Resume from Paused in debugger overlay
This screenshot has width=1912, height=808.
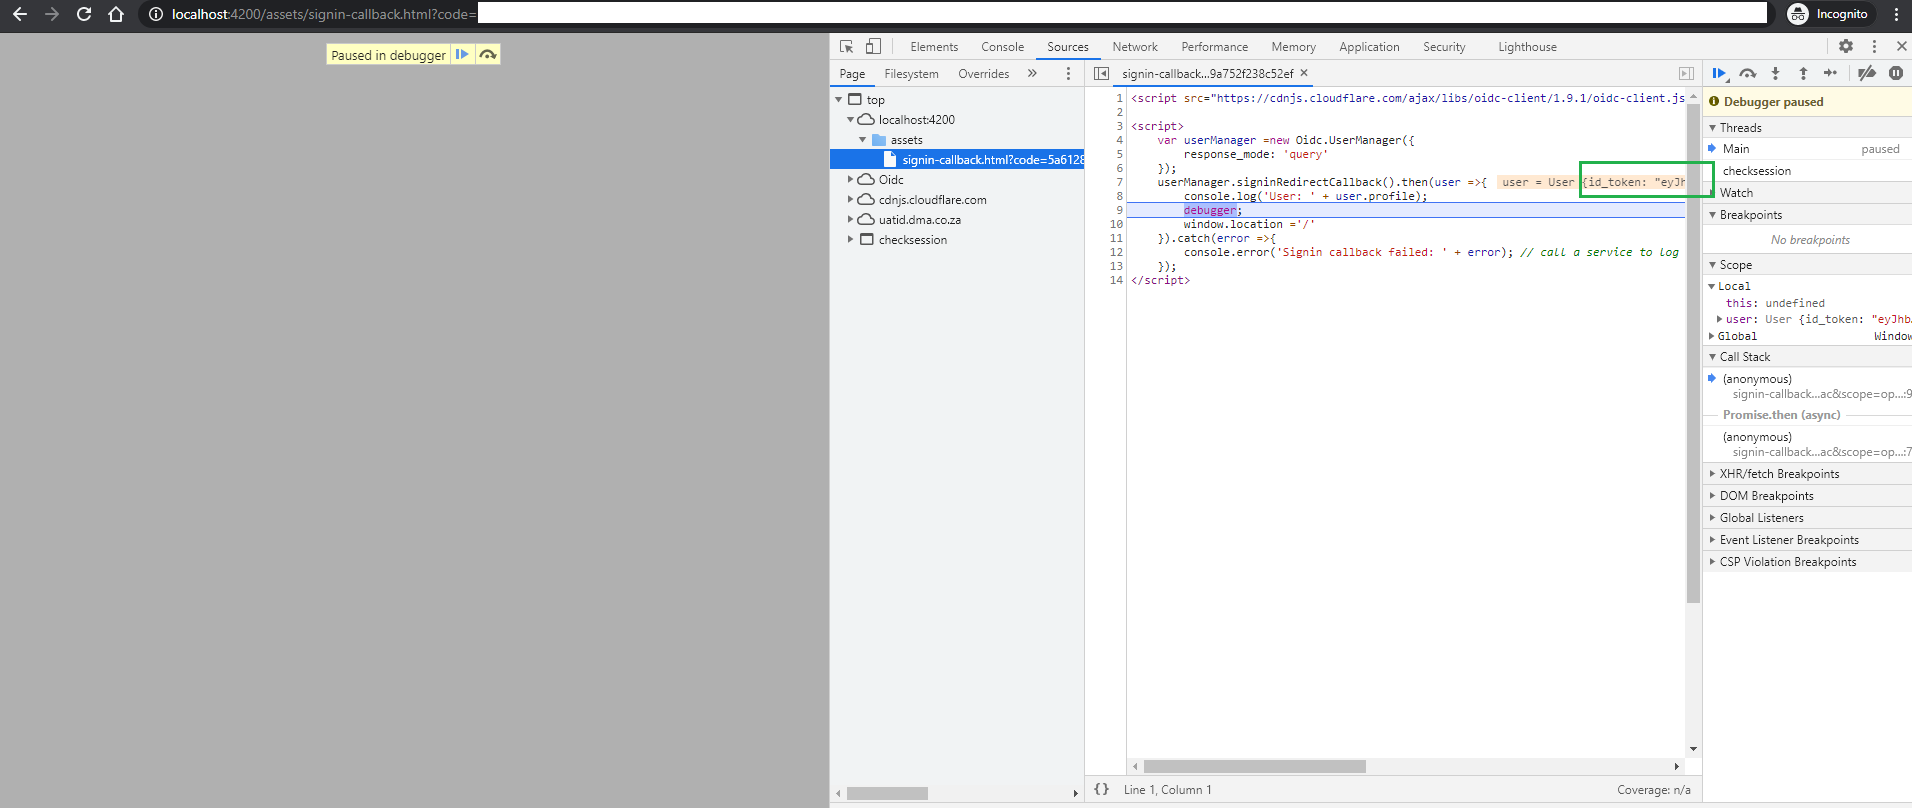(x=462, y=54)
